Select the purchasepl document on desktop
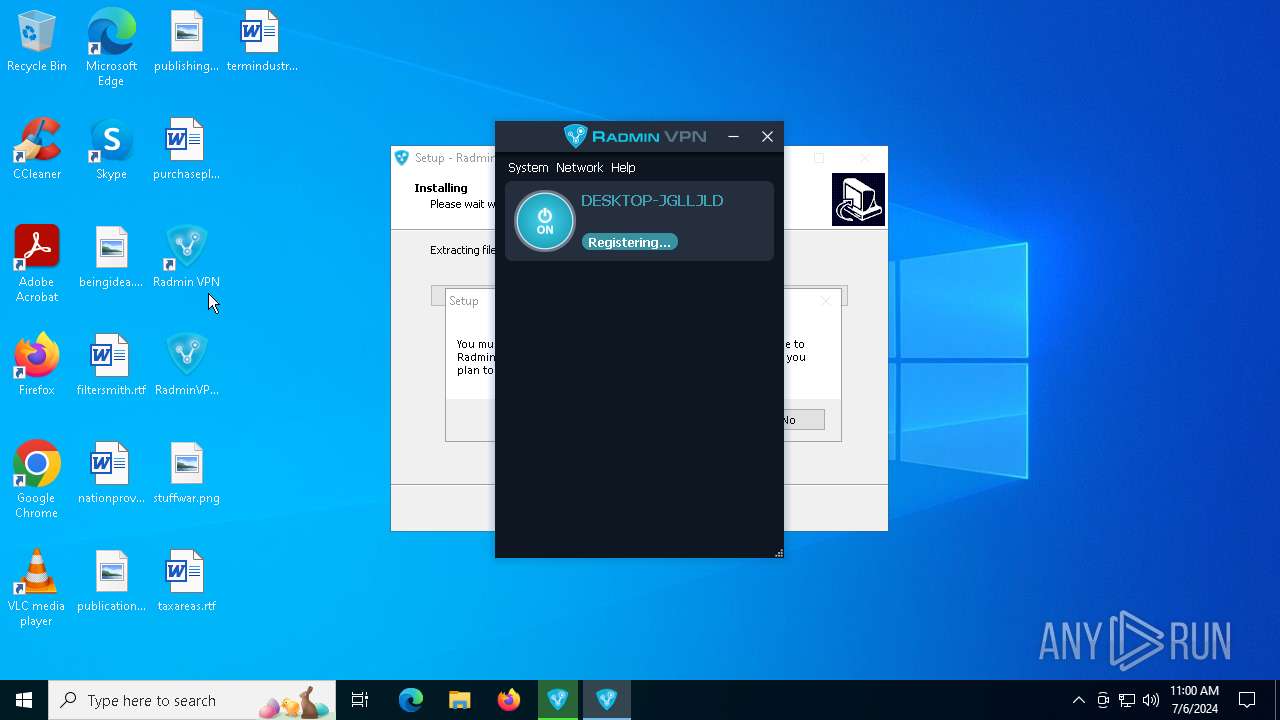This screenshot has width=1280, height=720. pyautogui.click(x=186, y=150)
